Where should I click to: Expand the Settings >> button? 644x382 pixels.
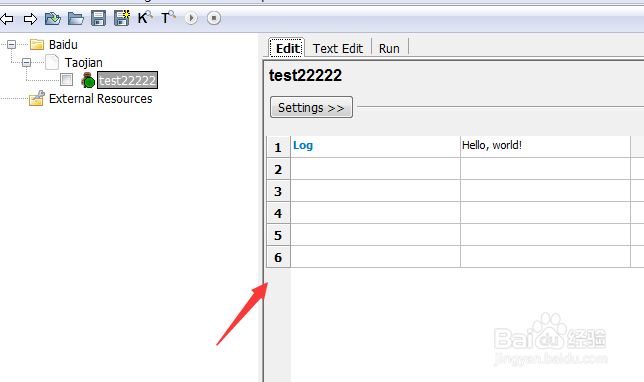tap(311, 107)
